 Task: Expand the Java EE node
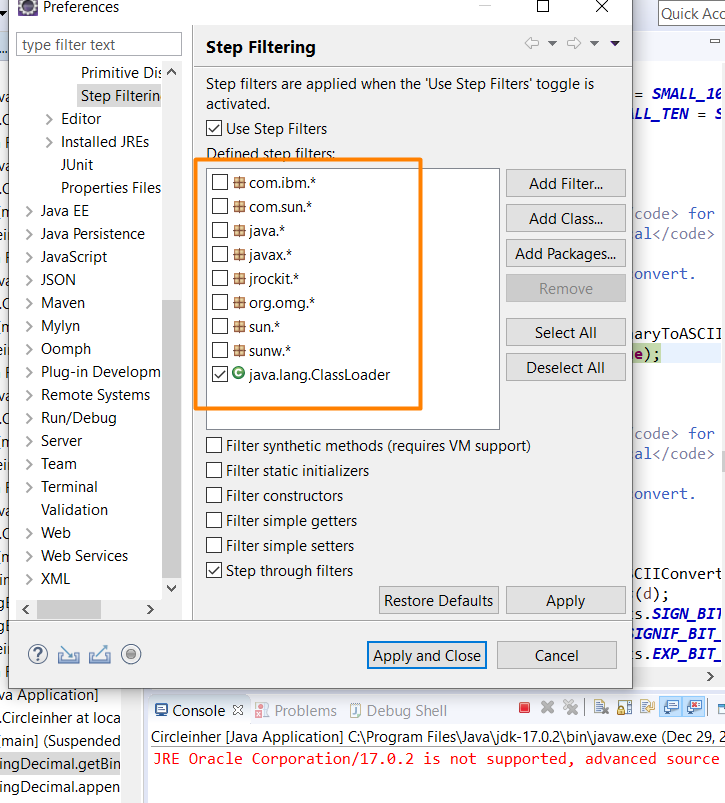point(29,211)
